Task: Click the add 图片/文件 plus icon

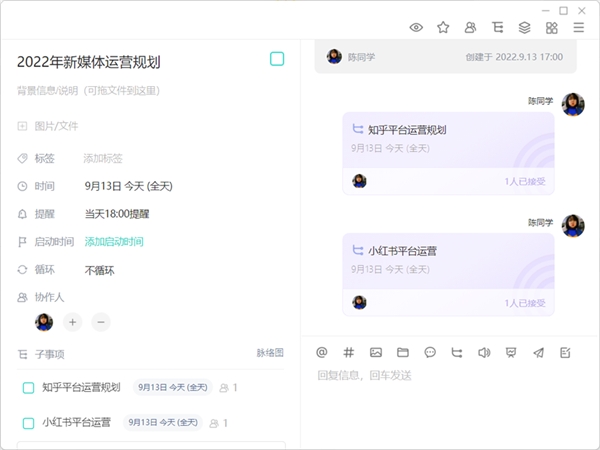Action: pos(22,126)
